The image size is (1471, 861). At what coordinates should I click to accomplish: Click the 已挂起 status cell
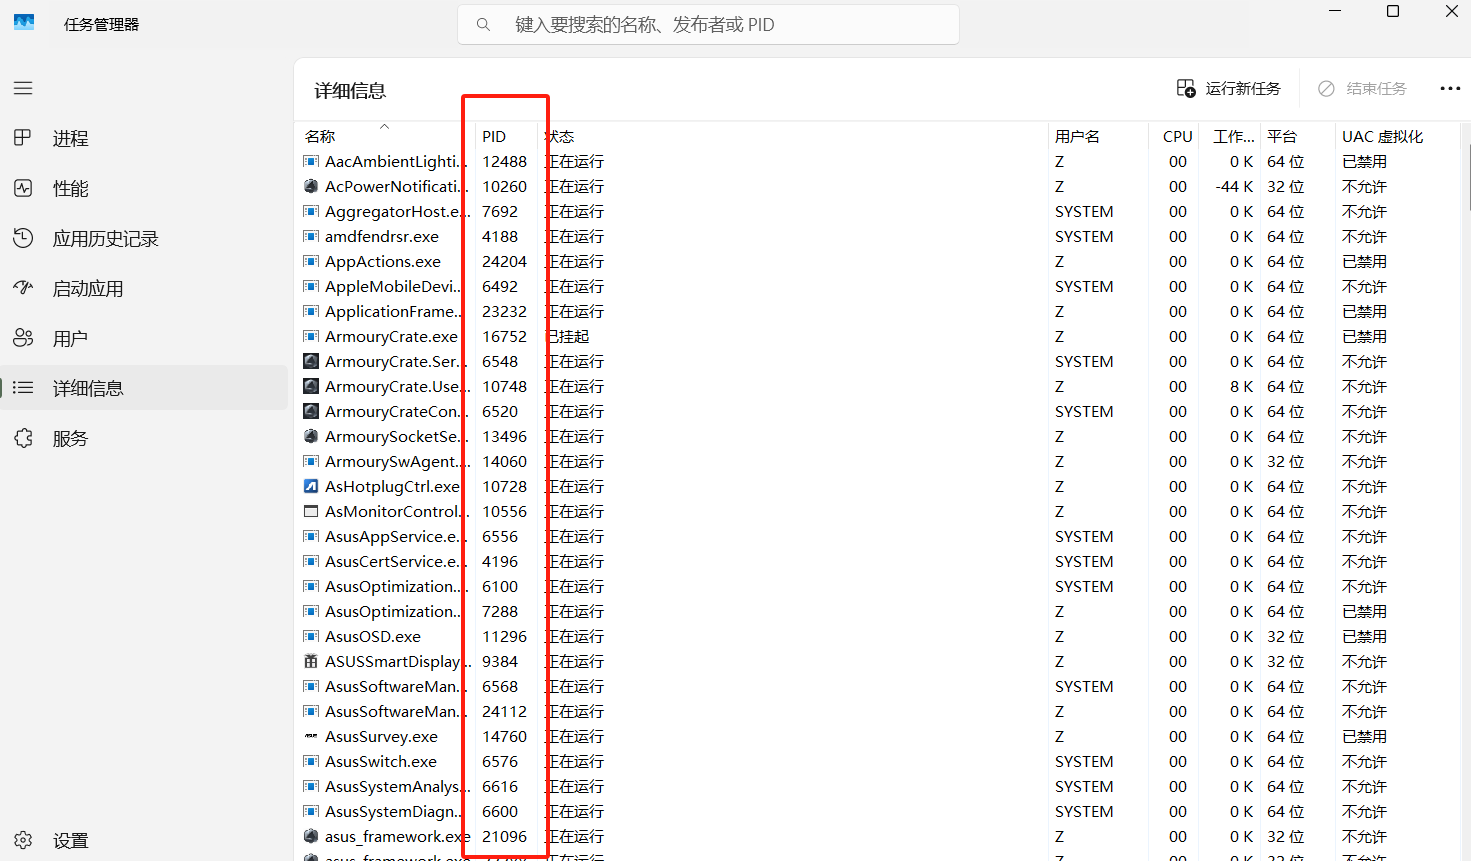(568, 336)
